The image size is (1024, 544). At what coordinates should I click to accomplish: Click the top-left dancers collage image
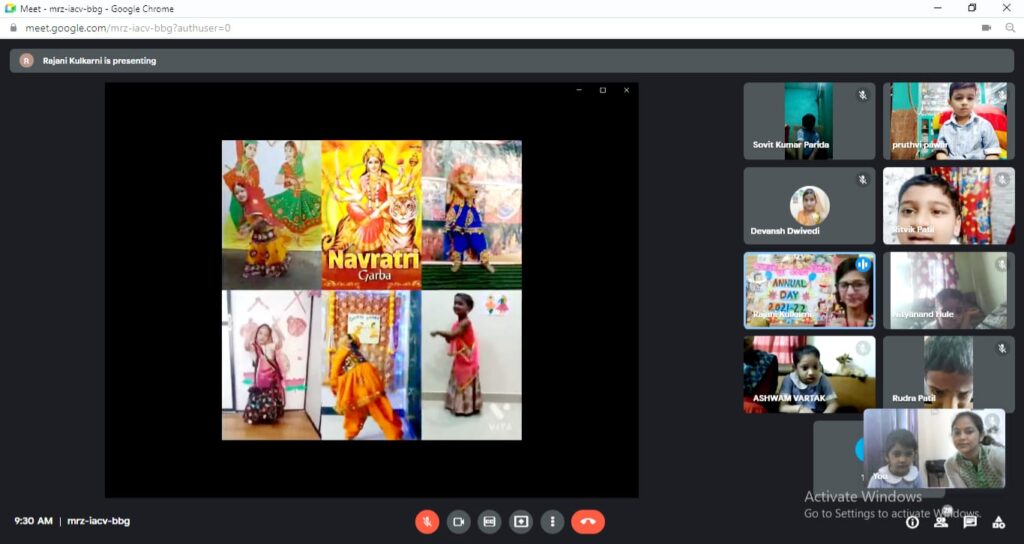click(272, 215)
